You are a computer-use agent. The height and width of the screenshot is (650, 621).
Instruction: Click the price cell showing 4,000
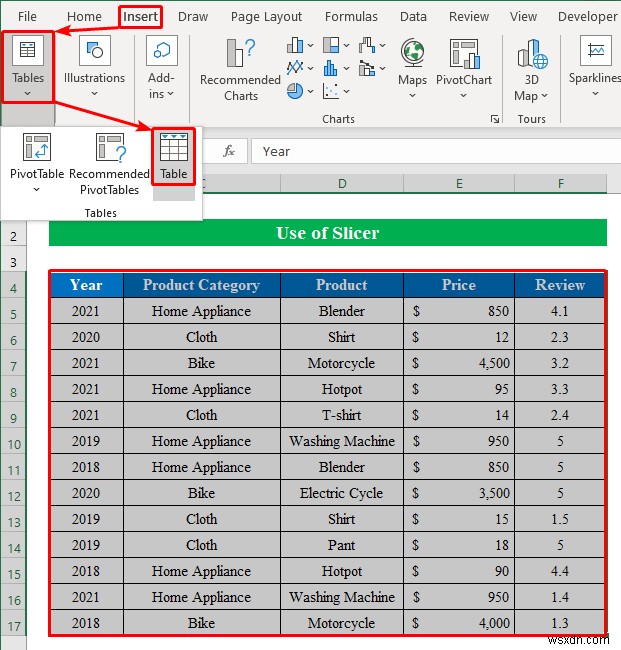click(459, 623)
